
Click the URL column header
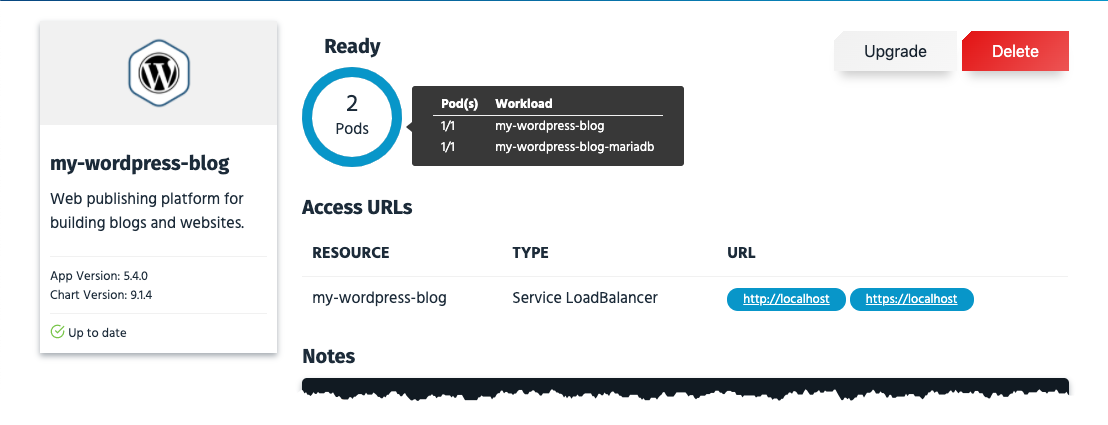(x=741, y=253)
